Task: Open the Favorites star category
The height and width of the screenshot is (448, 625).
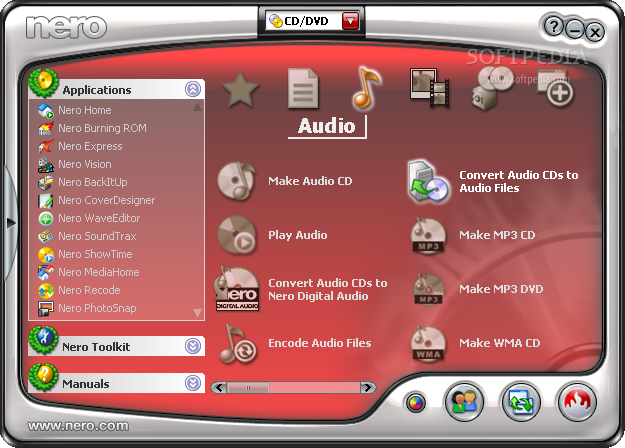Action: [240, 90]
